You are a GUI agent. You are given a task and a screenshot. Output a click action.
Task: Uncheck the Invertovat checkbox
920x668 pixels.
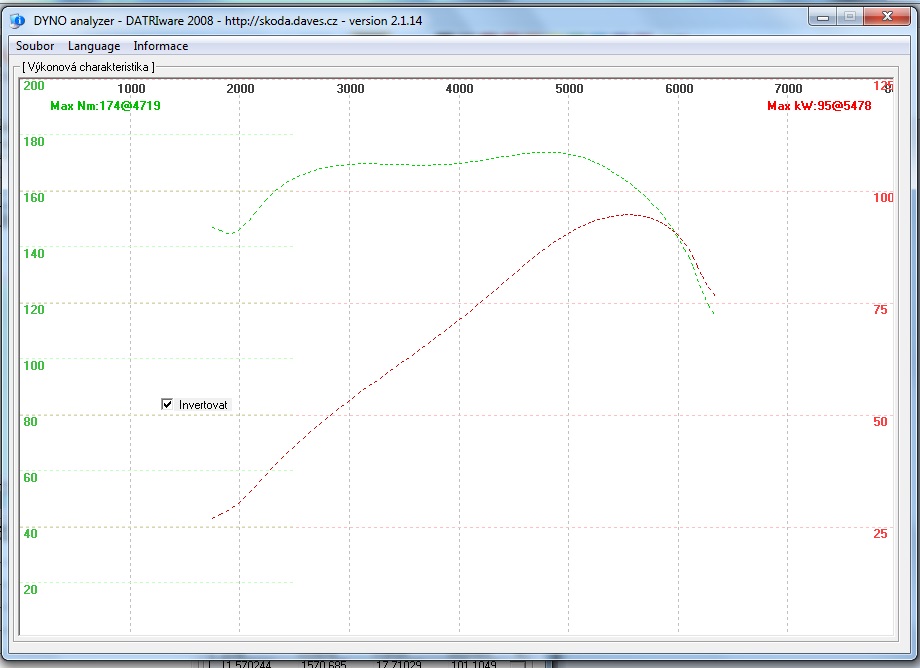(167, 404)
